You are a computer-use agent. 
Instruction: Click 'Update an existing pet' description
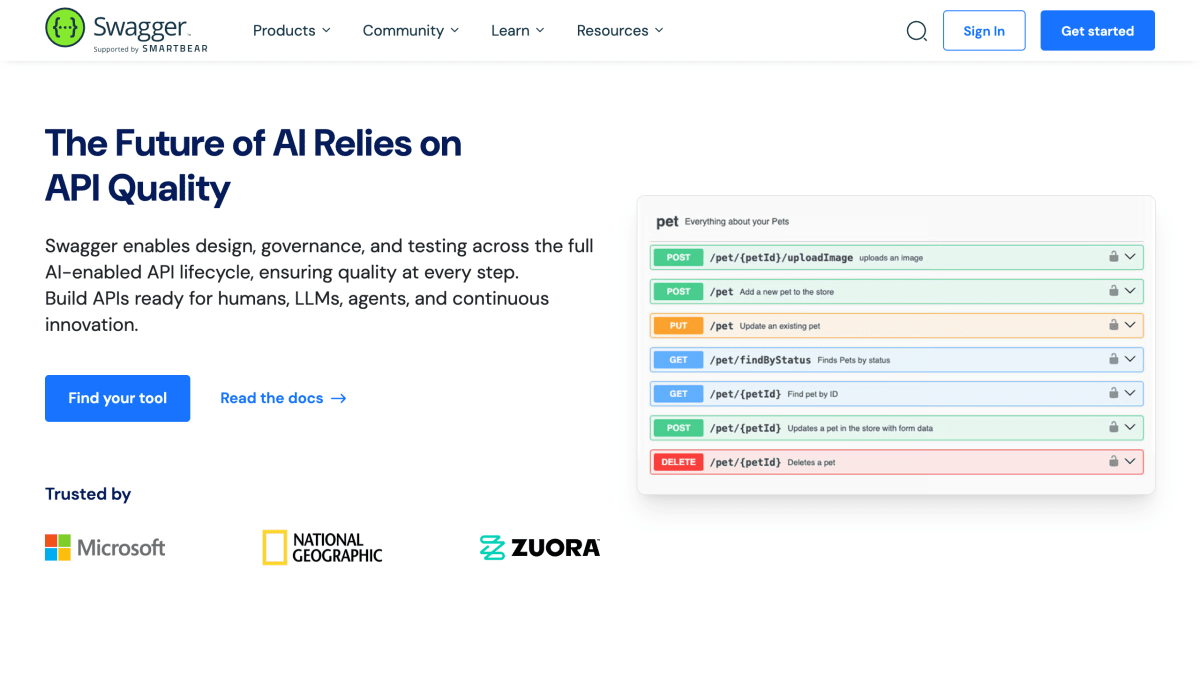tap(782, 326)
